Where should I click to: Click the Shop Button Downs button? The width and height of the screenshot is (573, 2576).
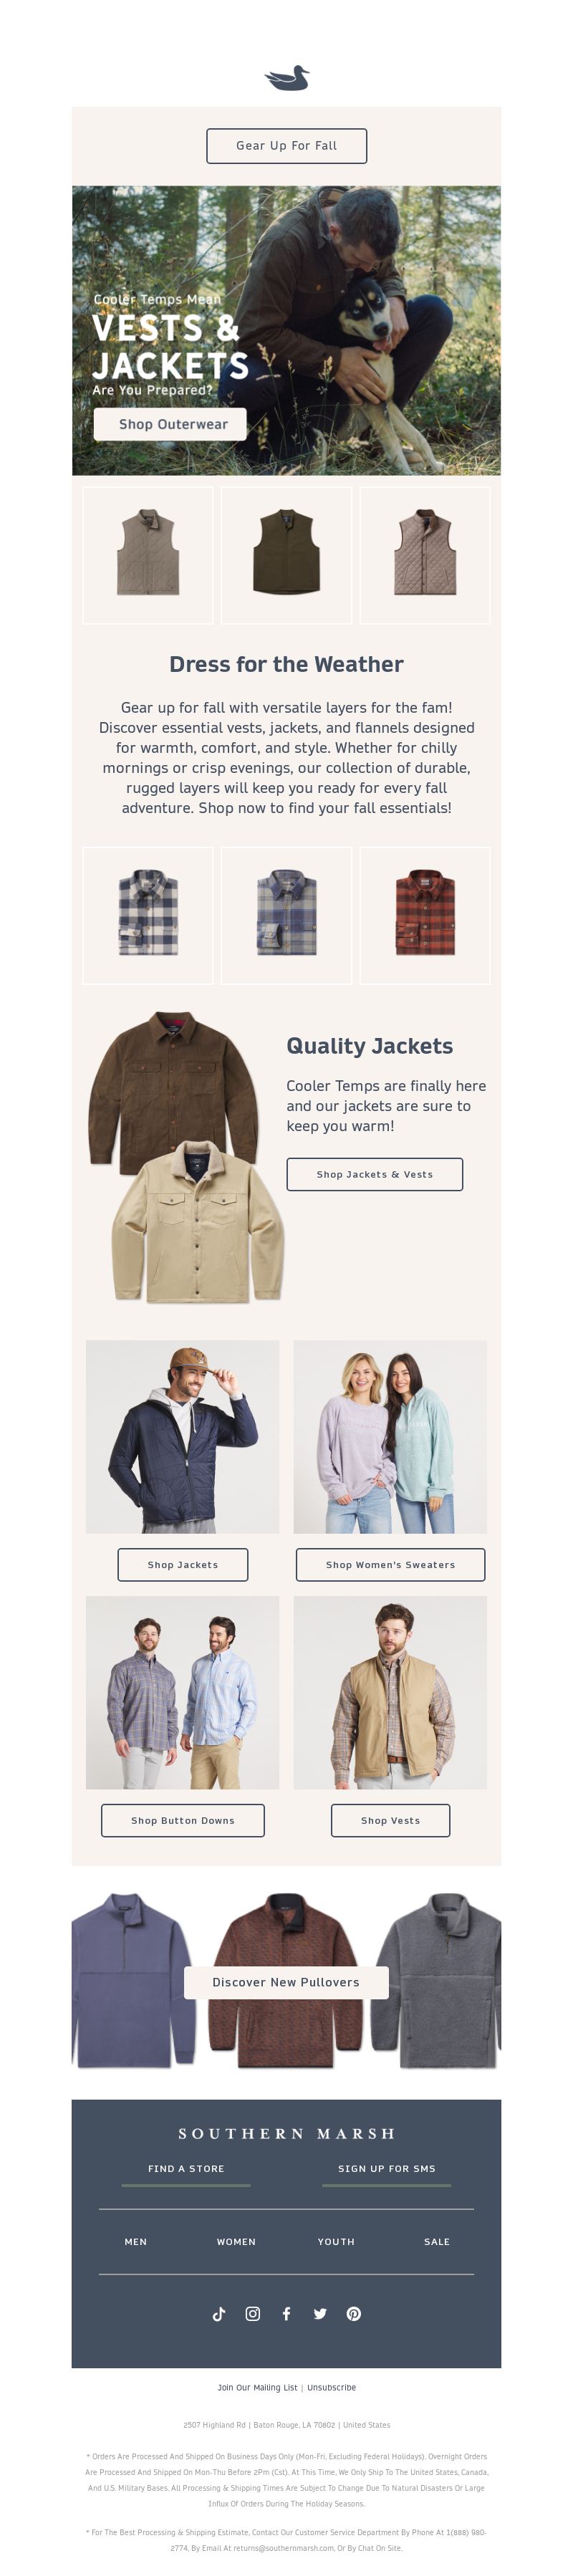(x=183, y=1820)
